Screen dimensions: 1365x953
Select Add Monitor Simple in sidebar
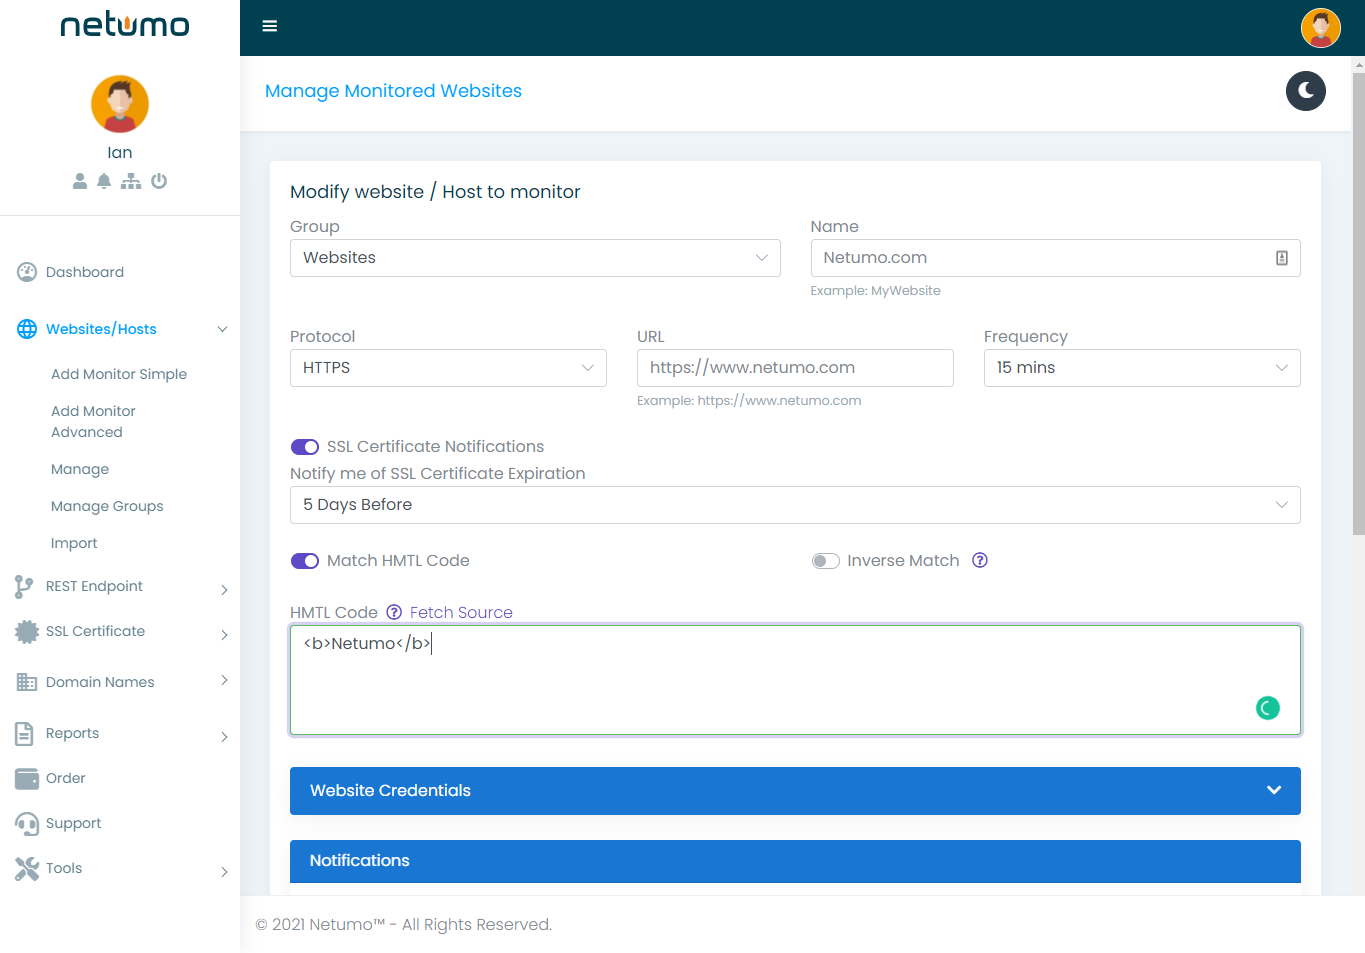[119, 374]
